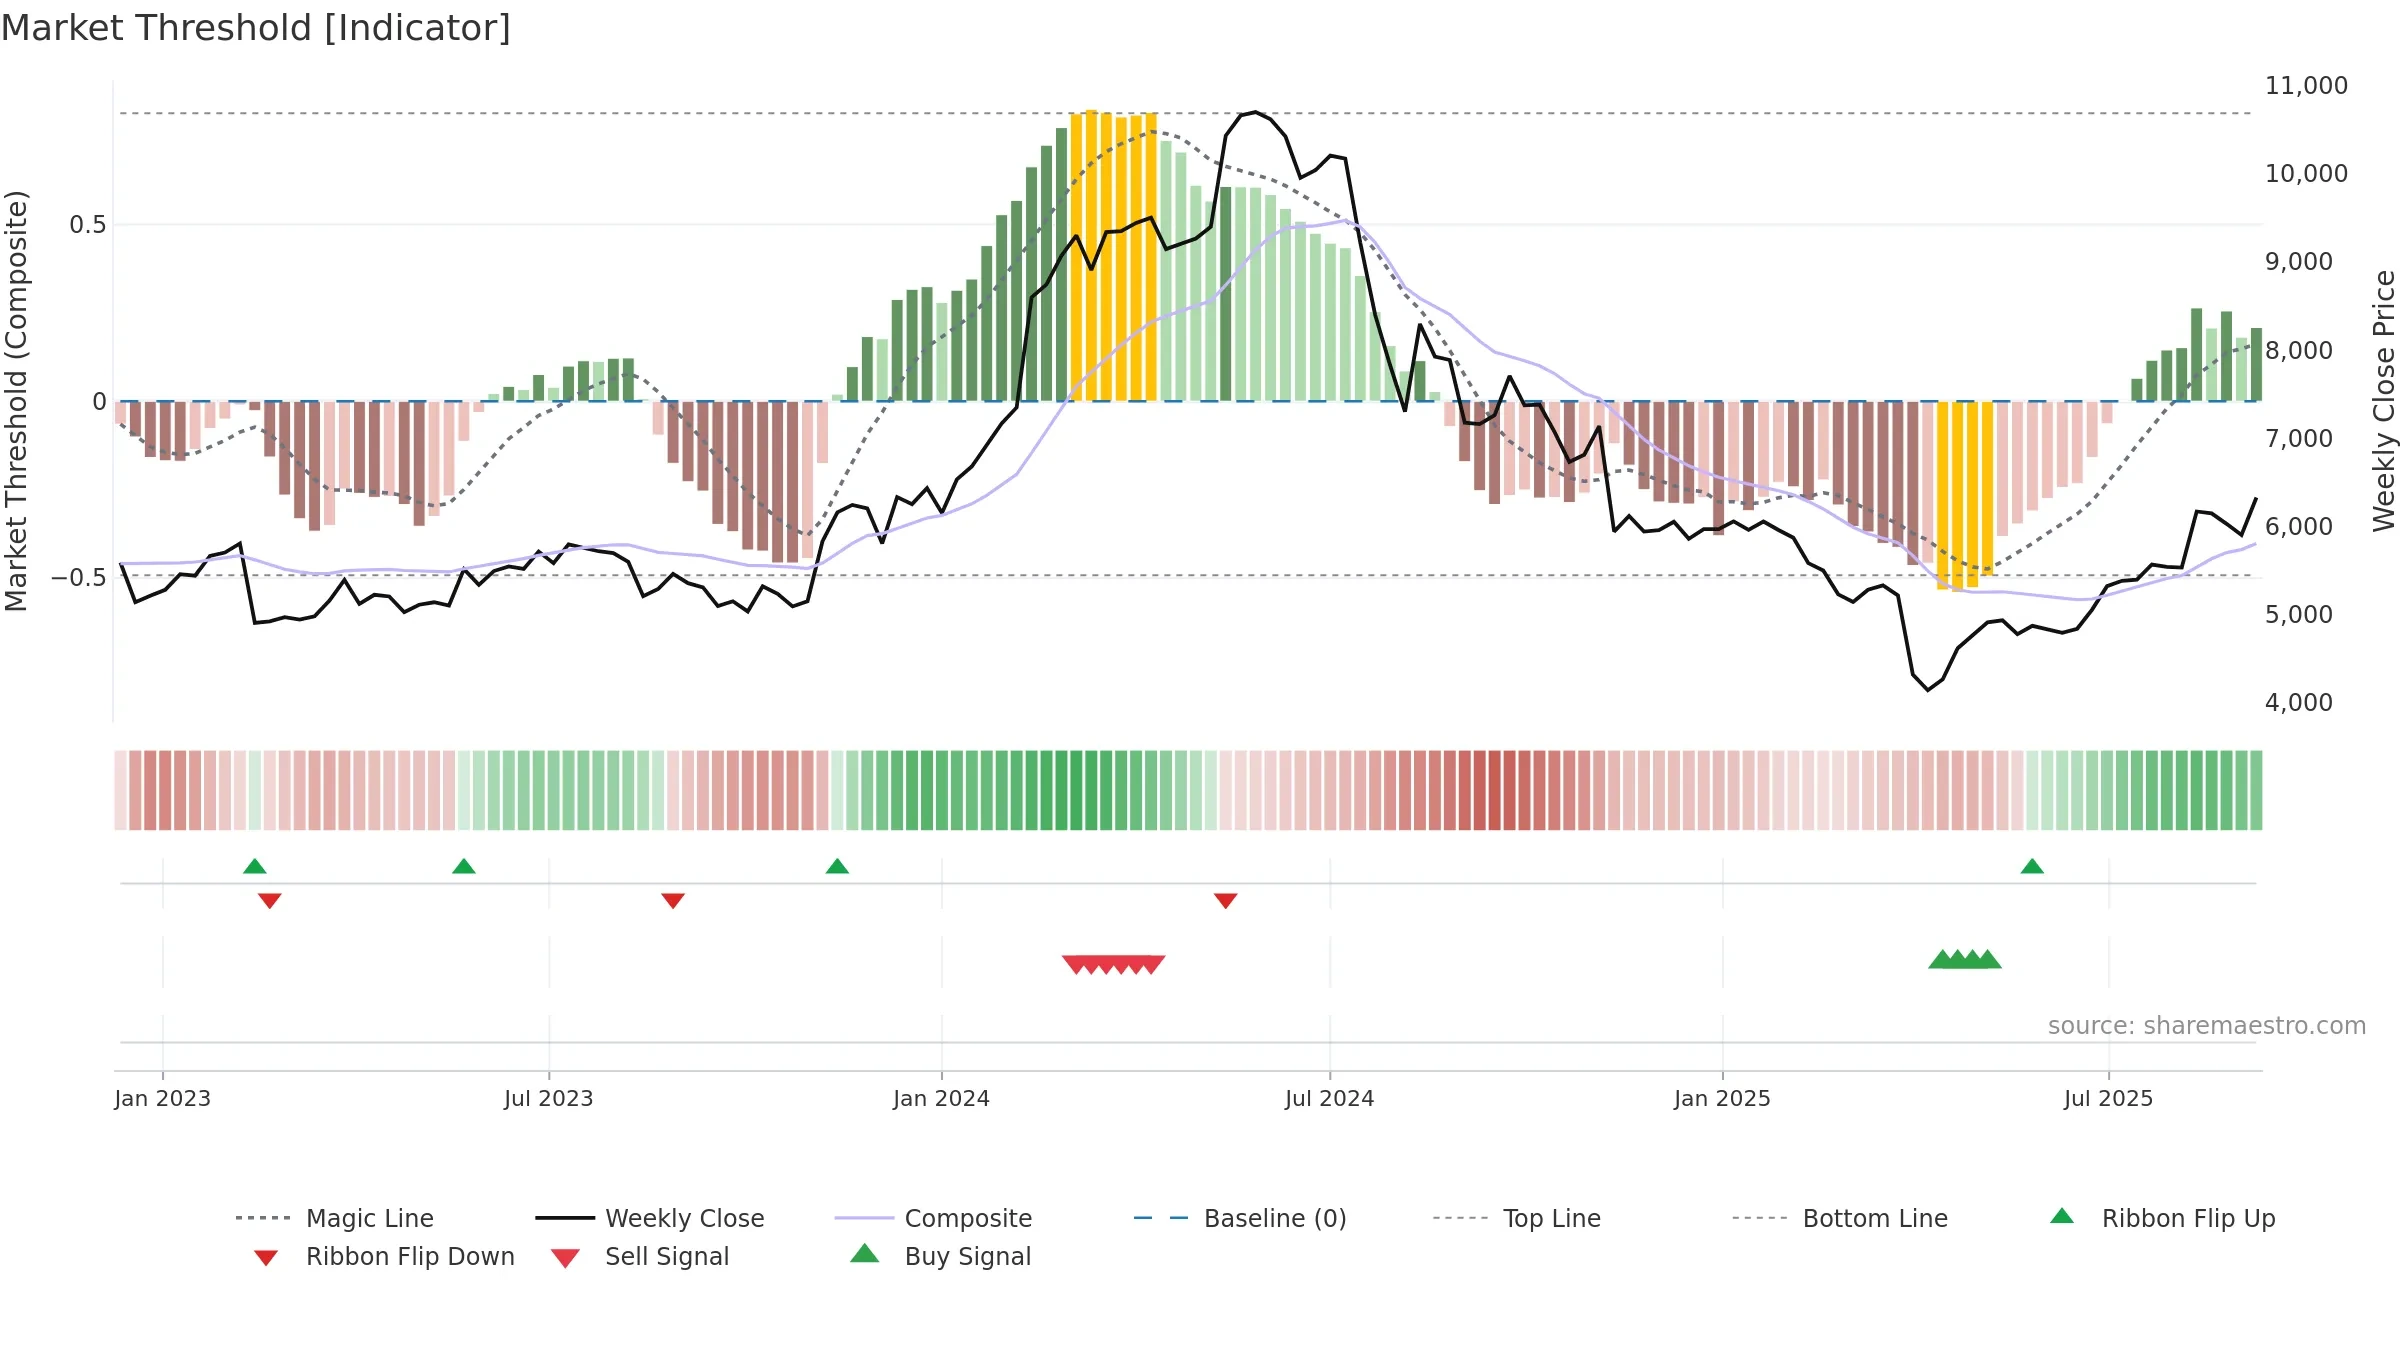The height and width of the screenshot is (1350, 2400).
Task: Toggle the Magic Line legend entry
Action: pos(335,1218)
